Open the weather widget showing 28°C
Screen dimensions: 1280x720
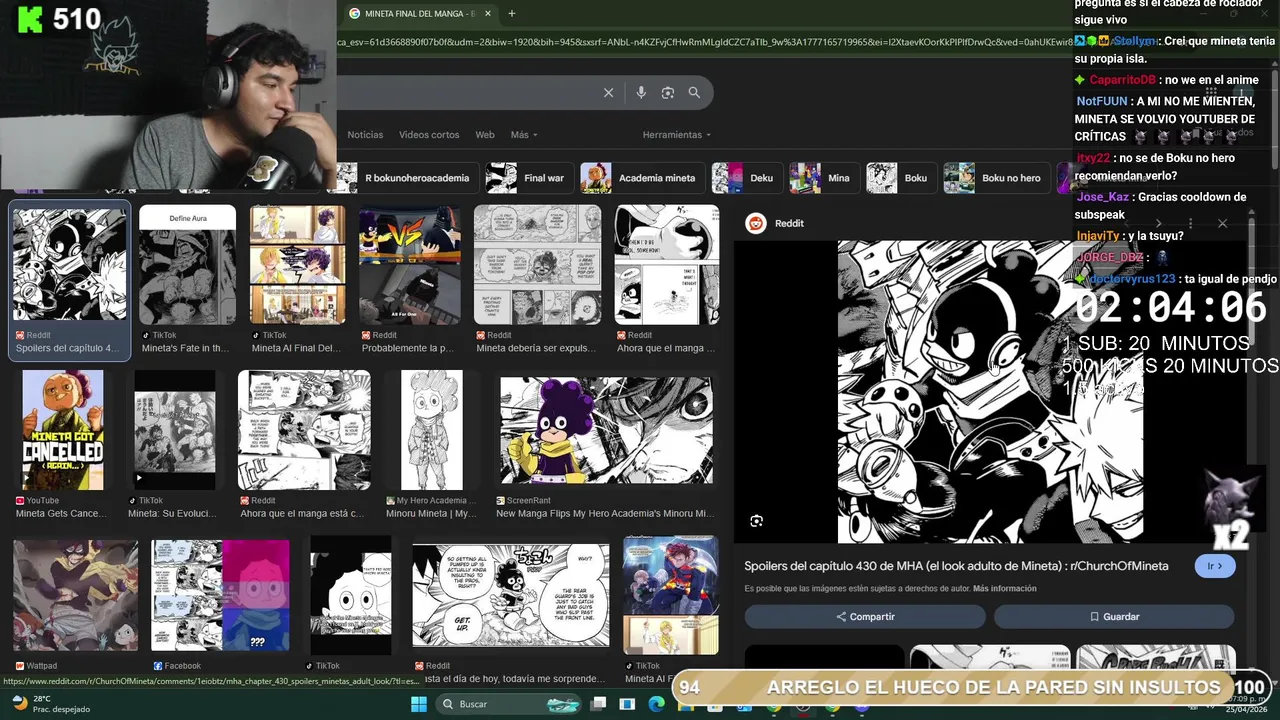(48, 704)
